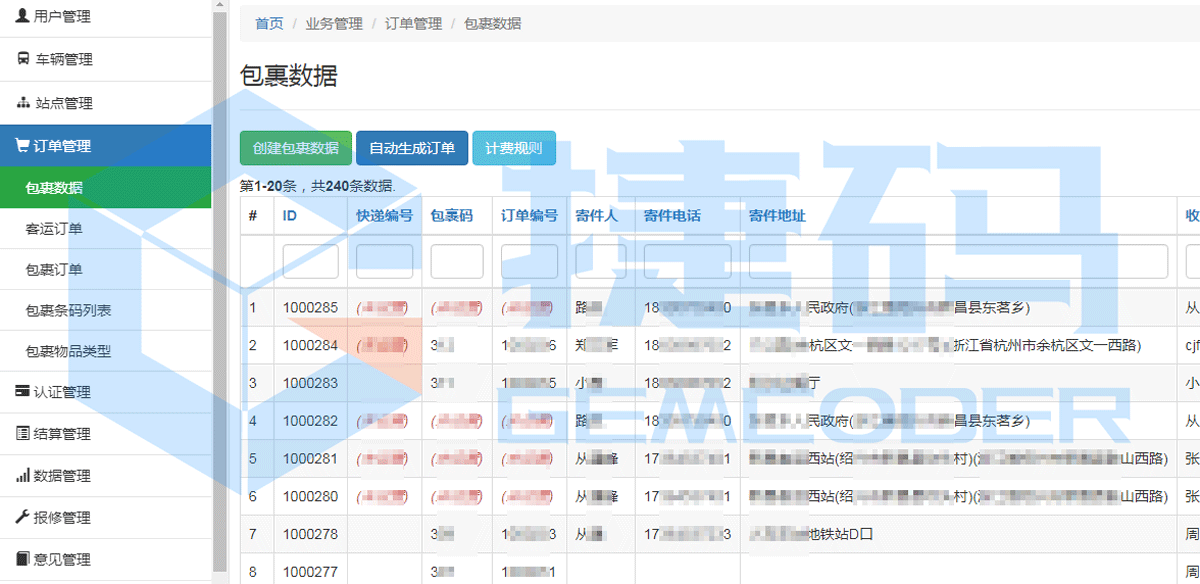Open 包裹条码列表 in sidebar

68,311
